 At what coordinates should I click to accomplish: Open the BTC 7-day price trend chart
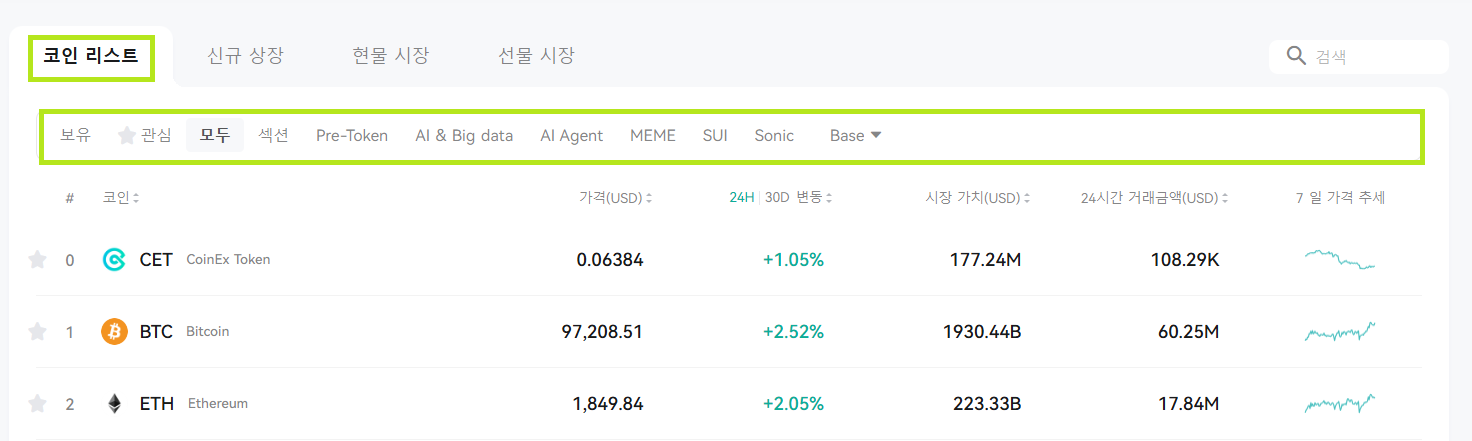pos(1340,332)
